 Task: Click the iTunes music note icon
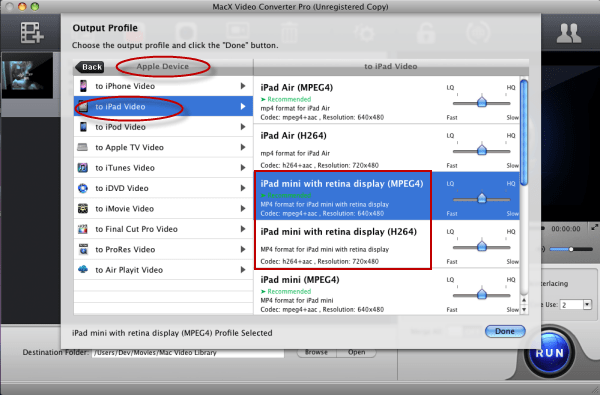click(83, 168)
